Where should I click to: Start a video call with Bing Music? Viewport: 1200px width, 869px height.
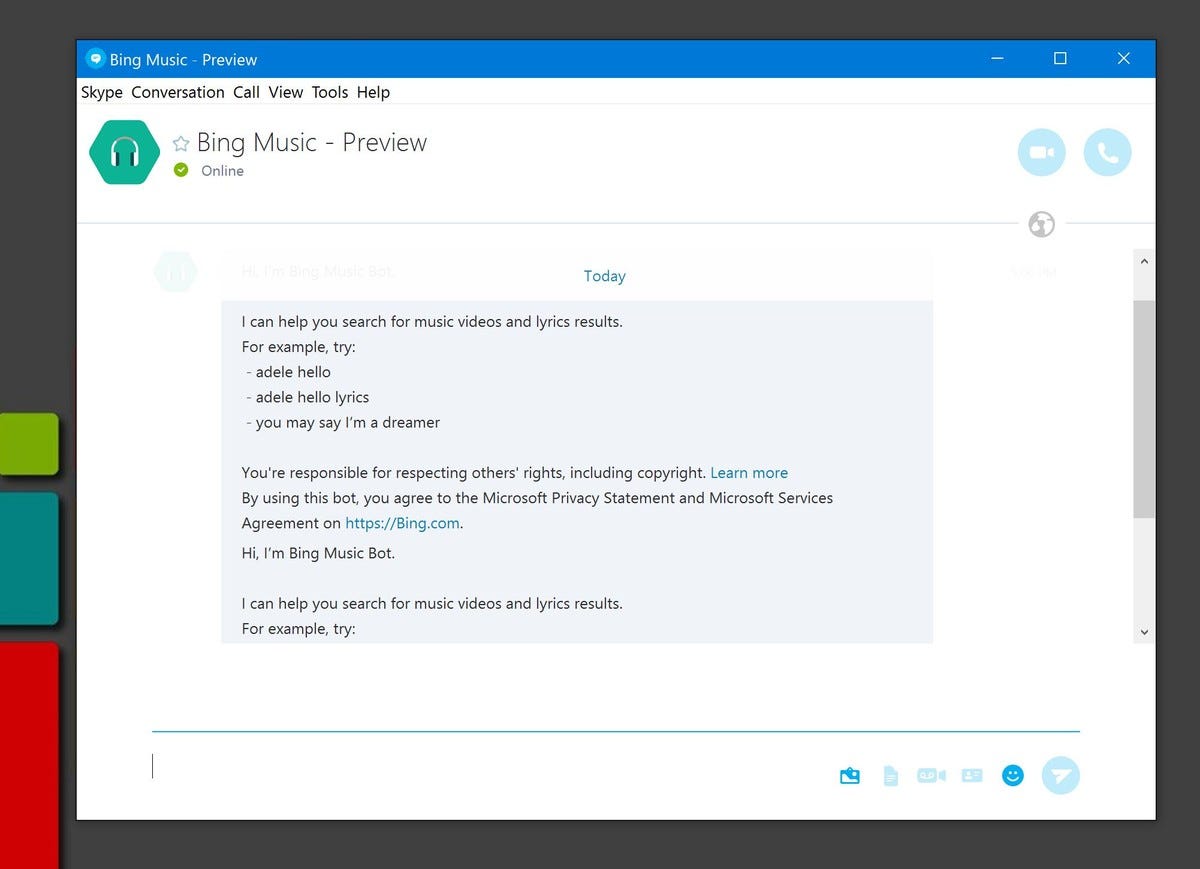tap(1041, 152)
